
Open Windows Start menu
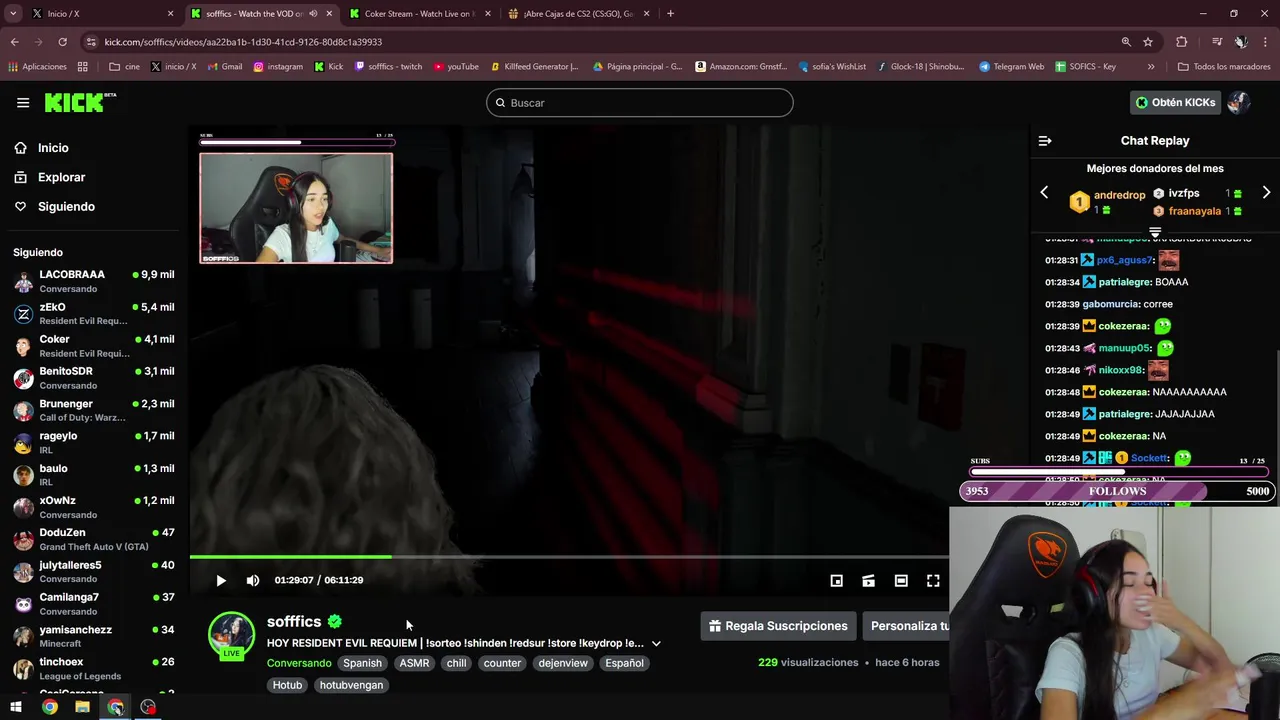tap(16, 707)
